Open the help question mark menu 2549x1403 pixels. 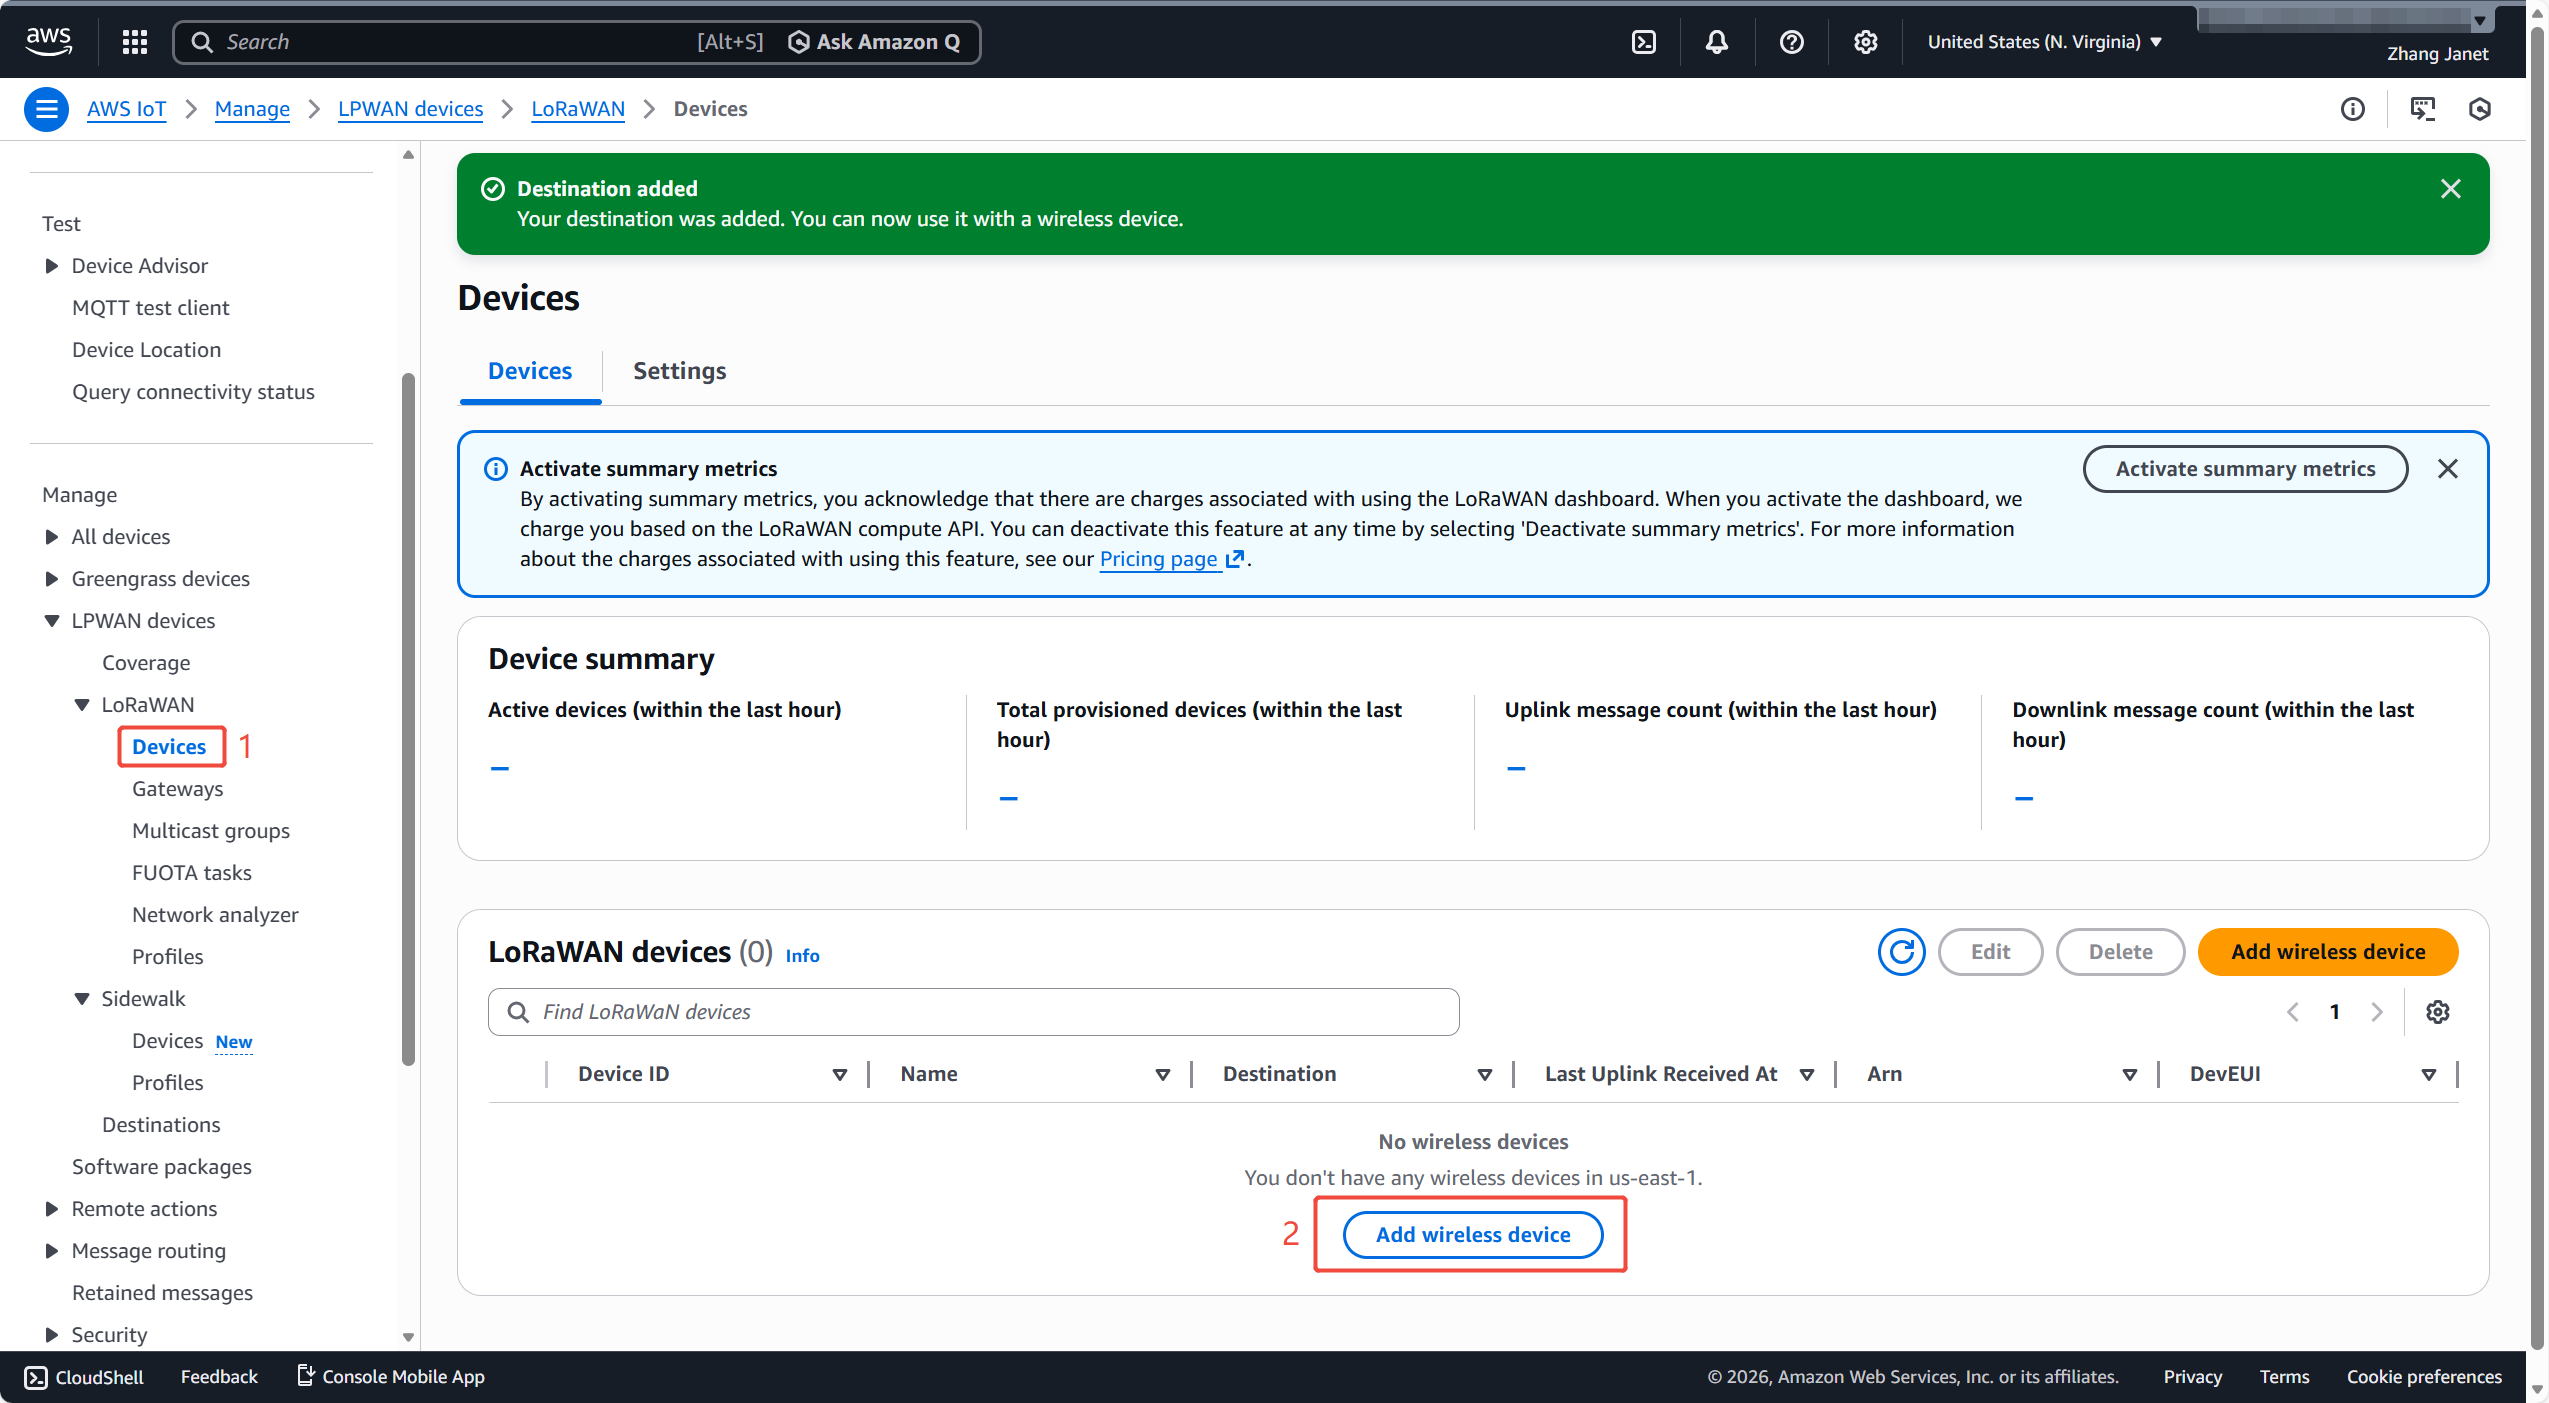pos(1791,42)
